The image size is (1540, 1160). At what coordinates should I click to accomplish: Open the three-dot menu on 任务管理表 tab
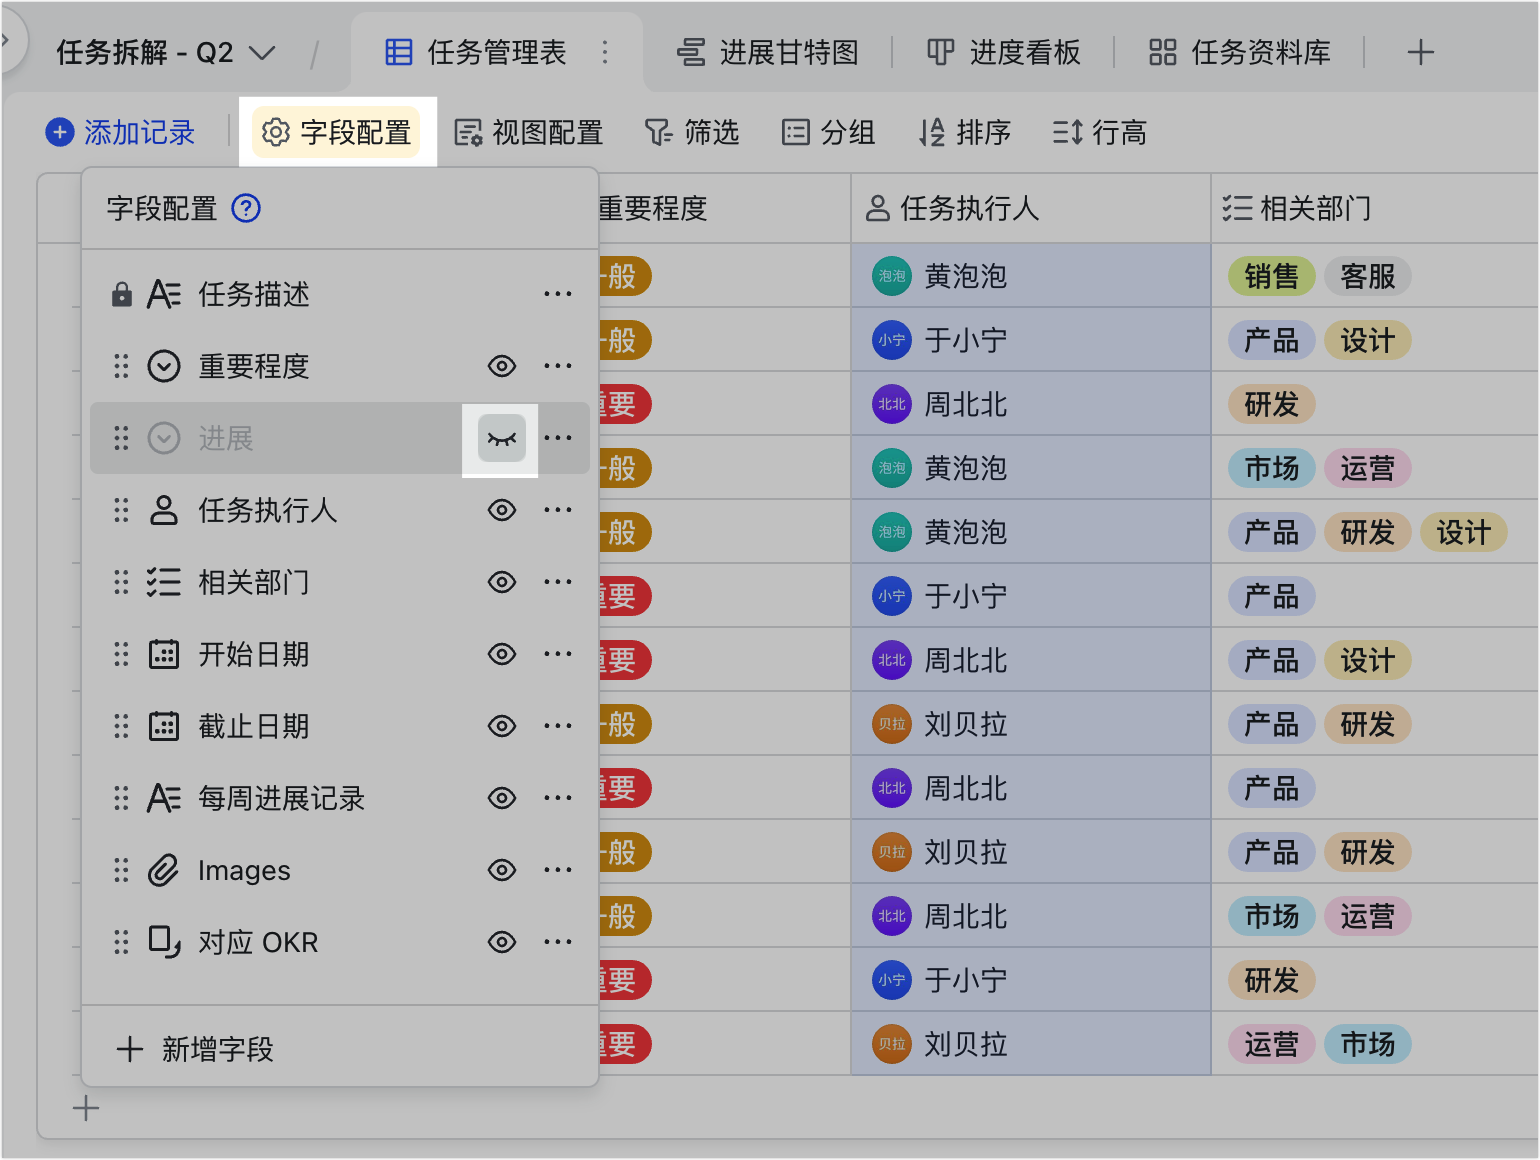[605, 52]
